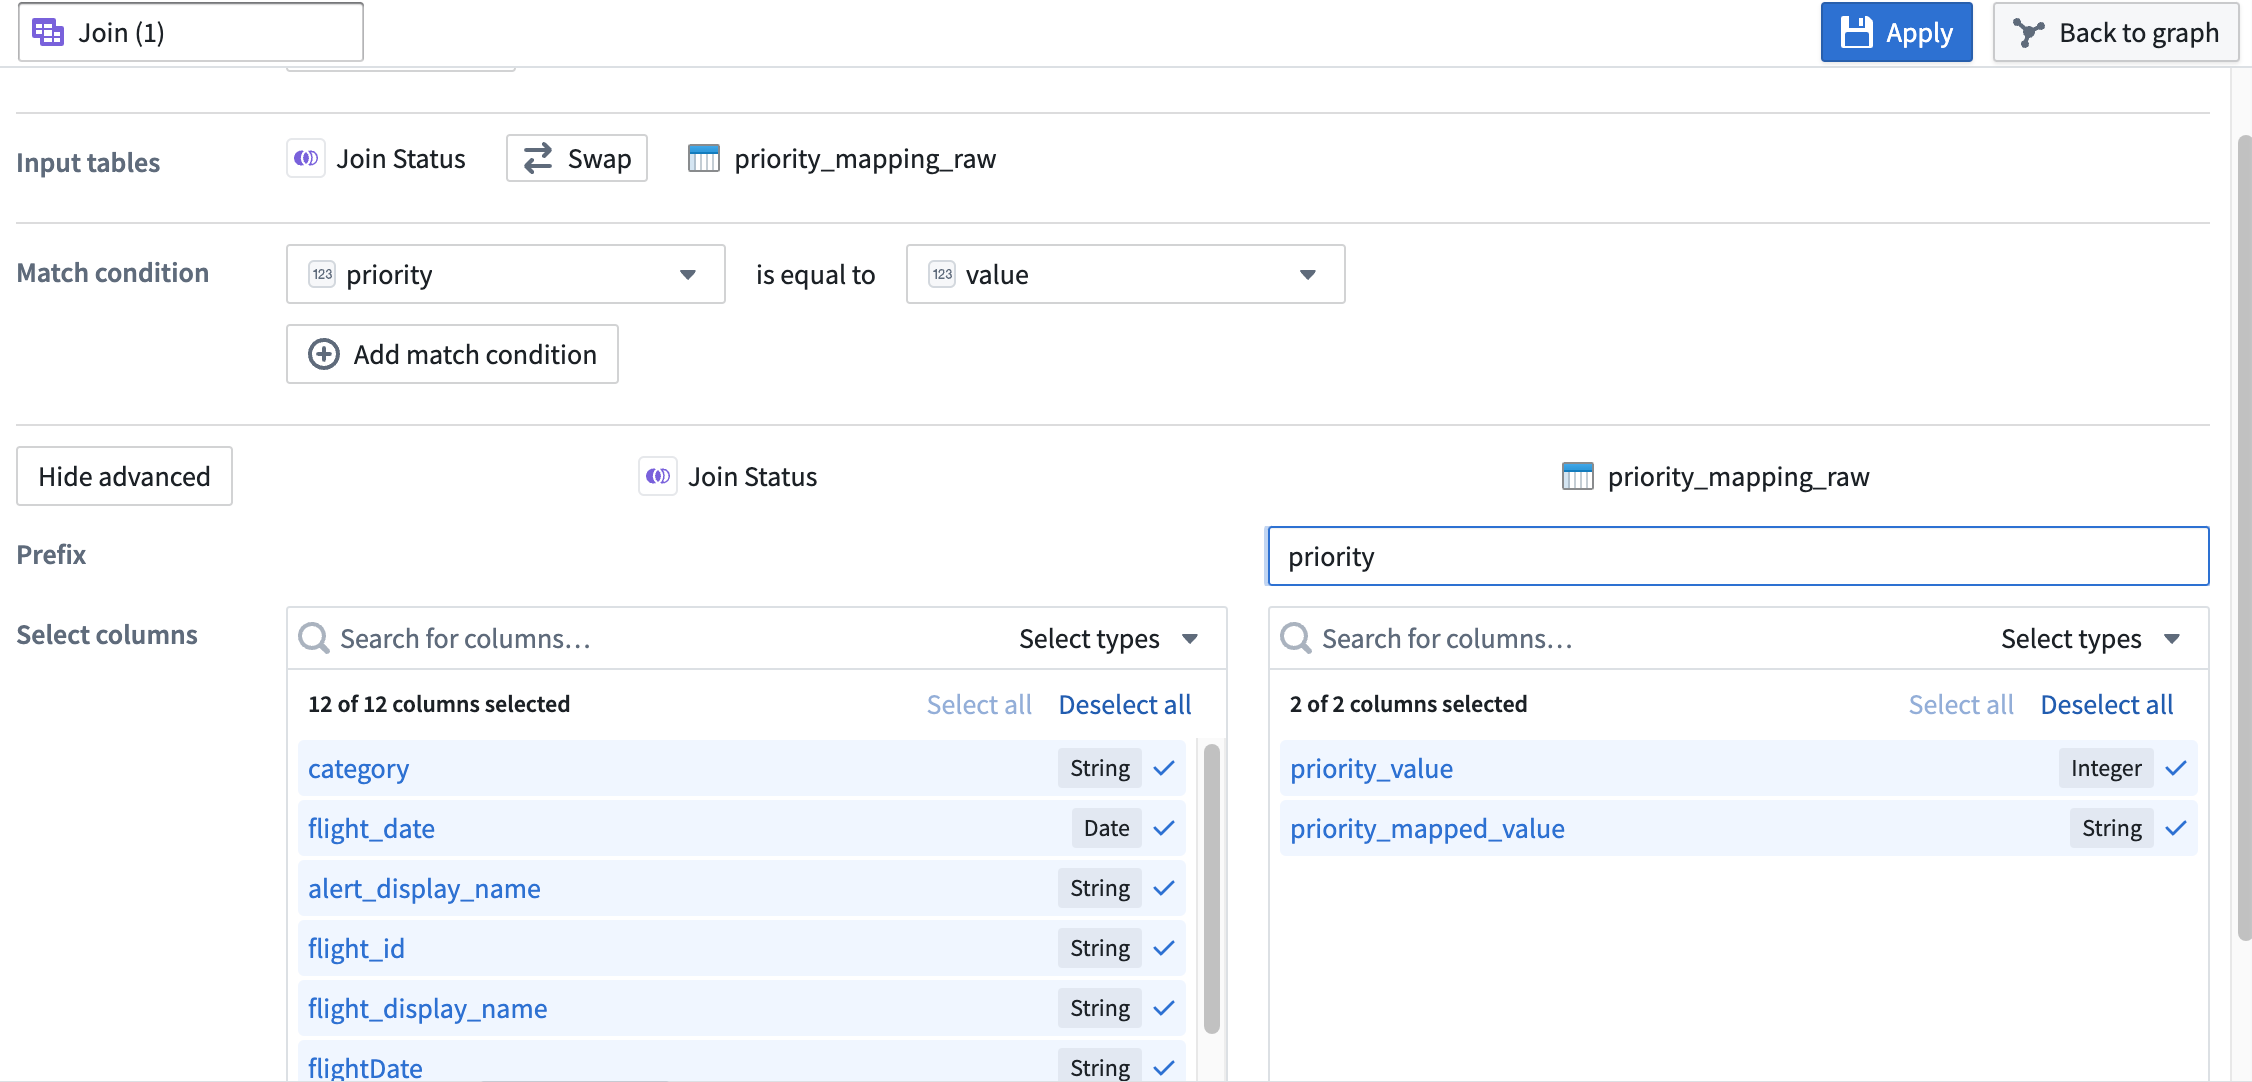This screenshot has width=2252, height=1082.
Task: Click the Hide advanced toggle button
Action: pos(124,474)
